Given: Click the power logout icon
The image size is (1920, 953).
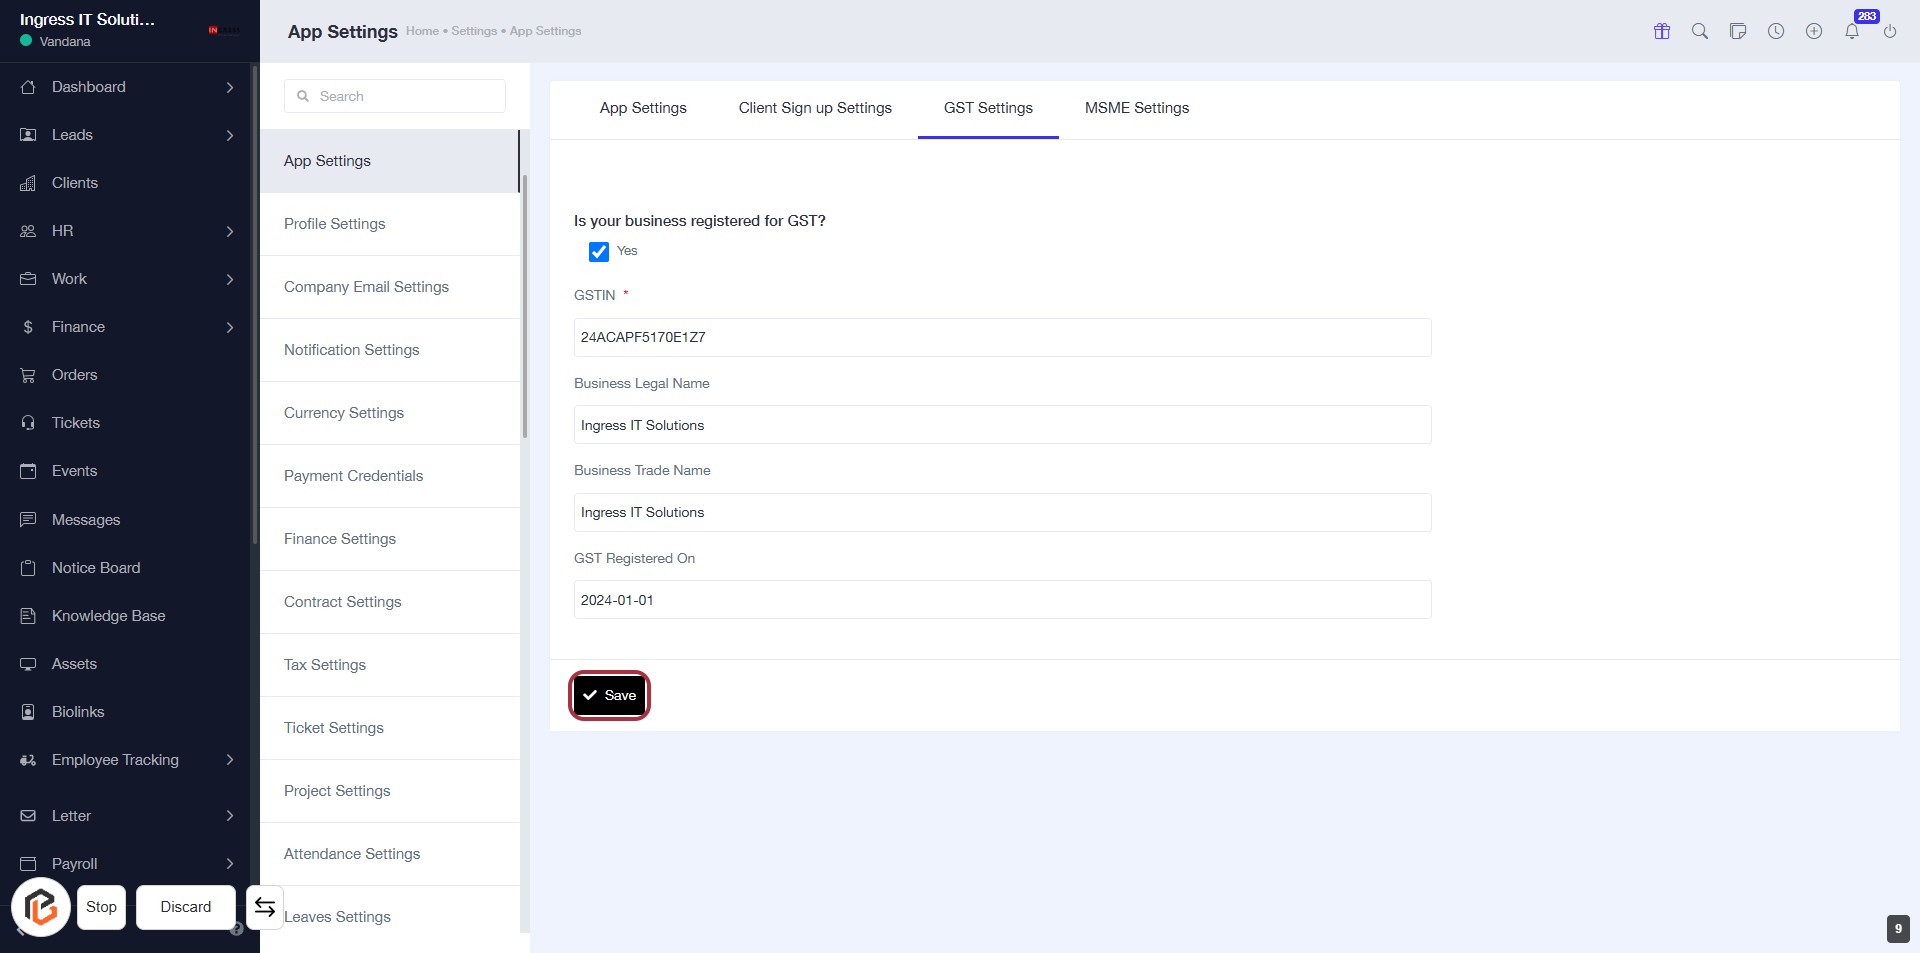Looking at the screenshot, I should tap(1890, 31).
